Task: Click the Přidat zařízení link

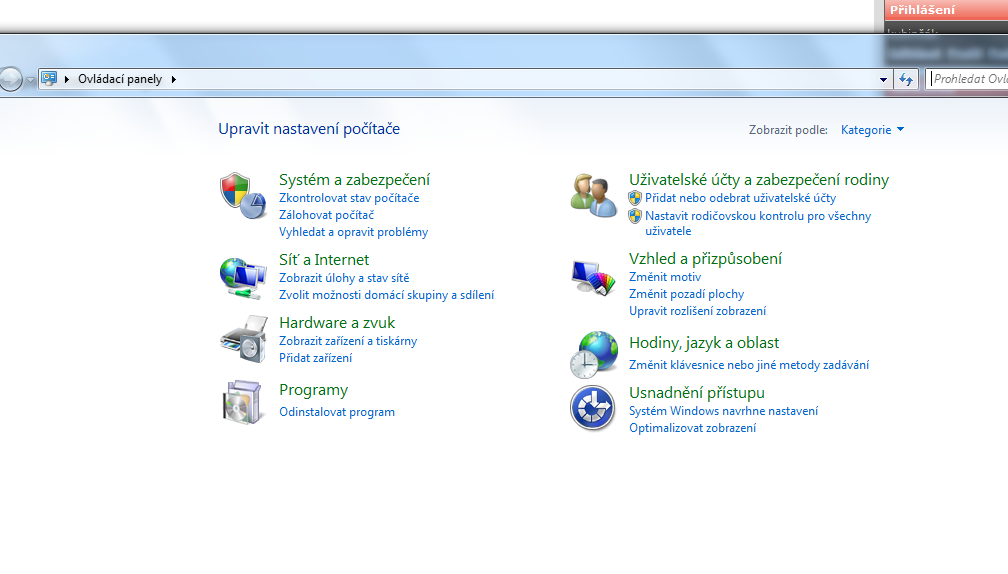Action: (x=316, y=358)
